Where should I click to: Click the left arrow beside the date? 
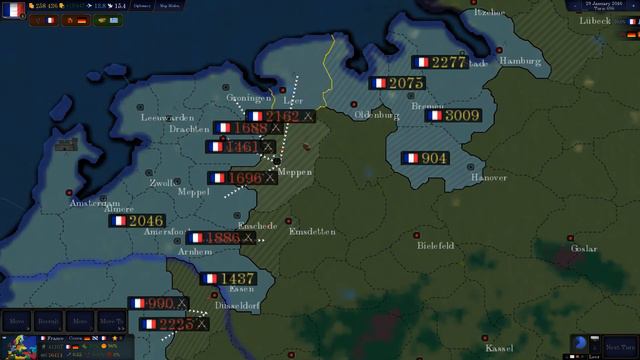pos(575,6)
